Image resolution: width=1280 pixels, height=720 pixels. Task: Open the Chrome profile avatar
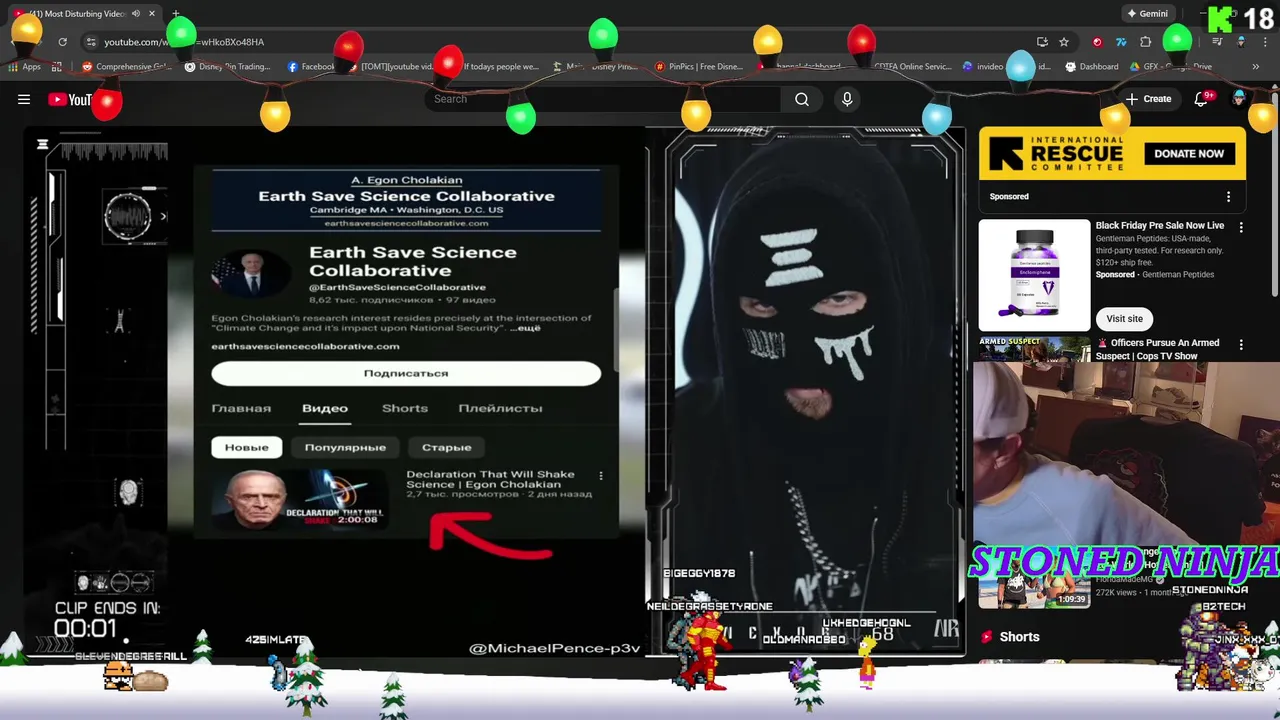tap(1241, 42)
